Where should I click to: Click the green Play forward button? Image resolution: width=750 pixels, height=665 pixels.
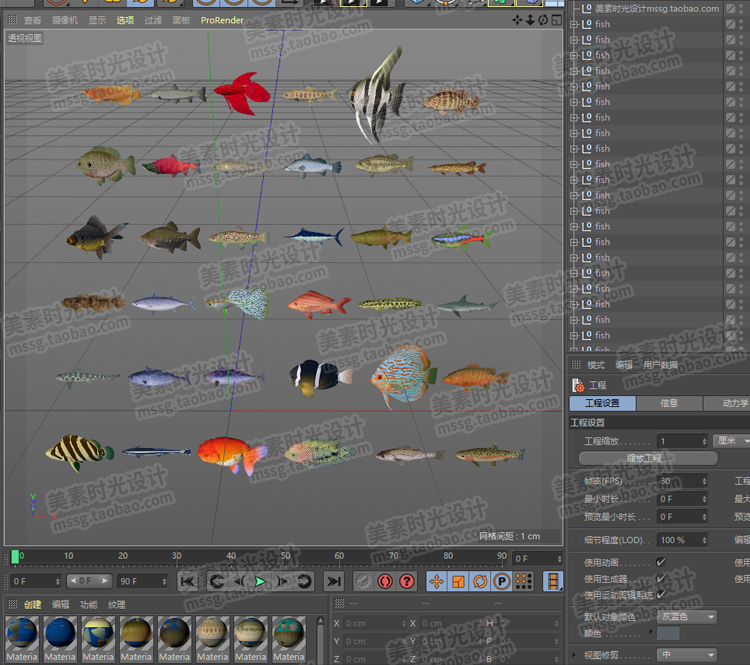click(260, 581)
